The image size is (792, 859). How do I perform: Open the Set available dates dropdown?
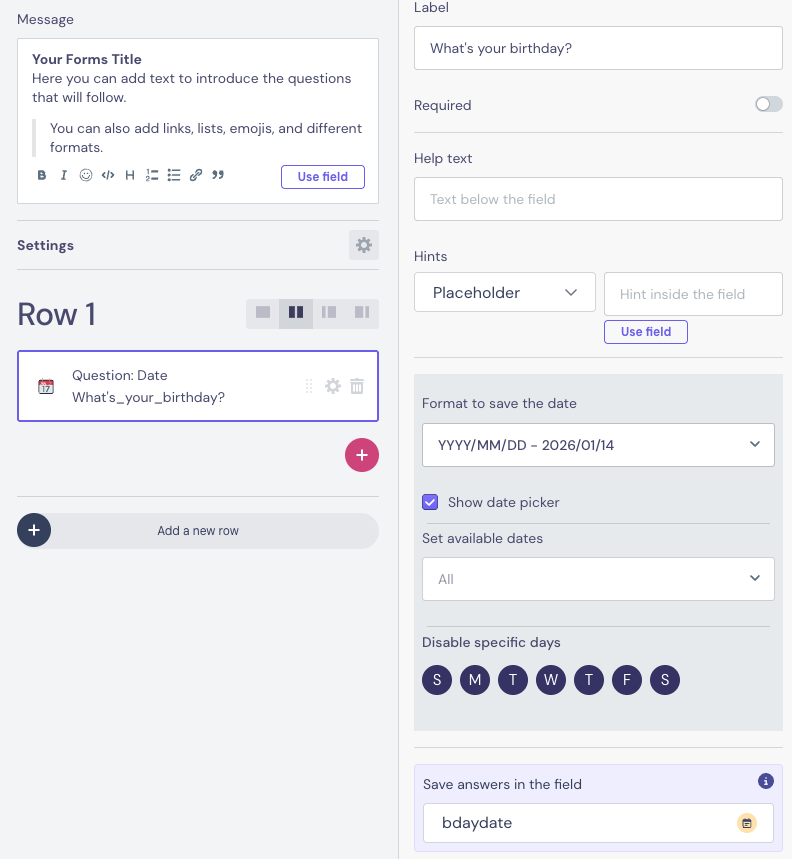(598, 579)
